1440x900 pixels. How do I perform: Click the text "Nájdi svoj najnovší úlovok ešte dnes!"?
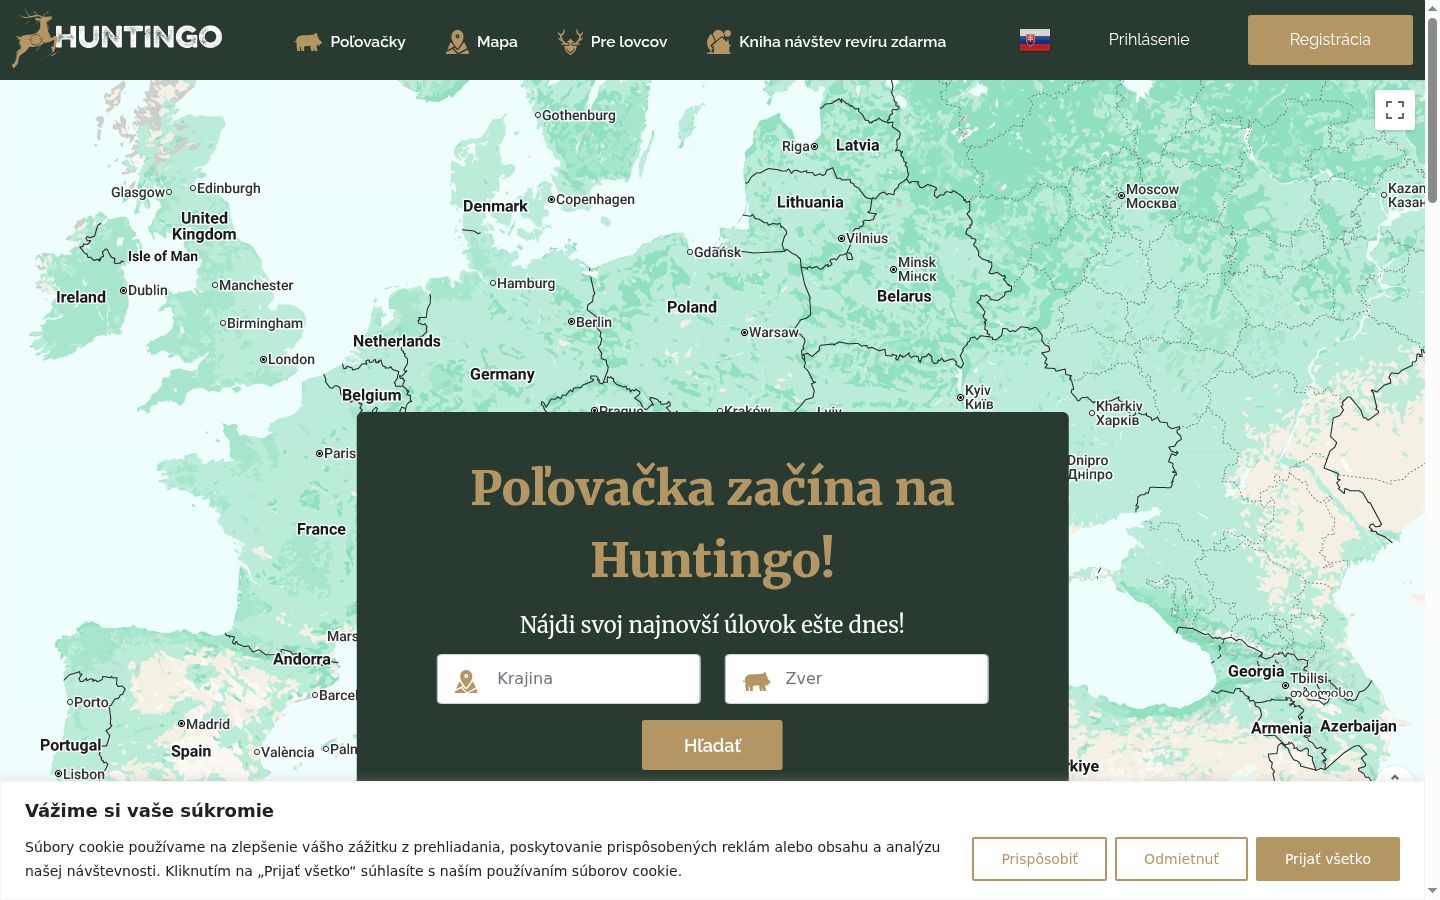coord(712,625)
